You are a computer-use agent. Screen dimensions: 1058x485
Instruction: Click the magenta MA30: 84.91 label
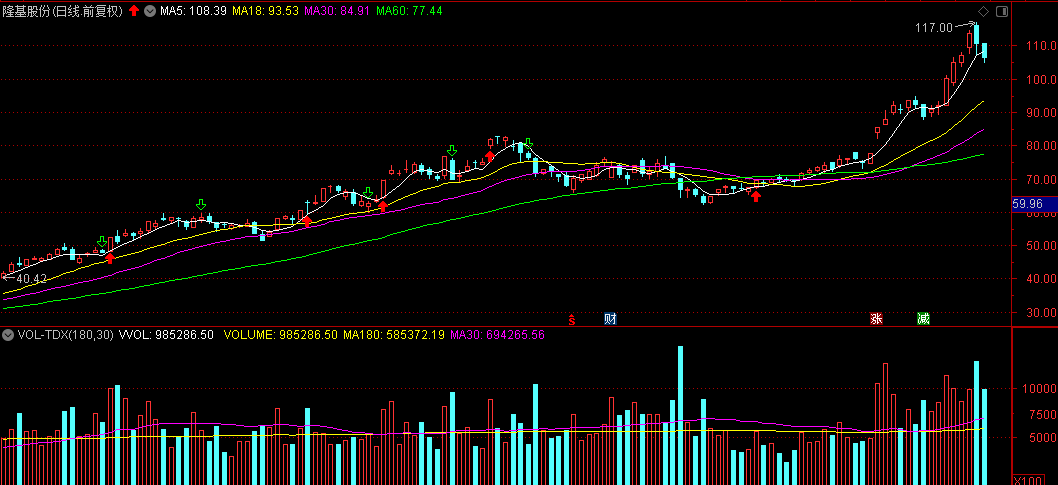(337, 11)
